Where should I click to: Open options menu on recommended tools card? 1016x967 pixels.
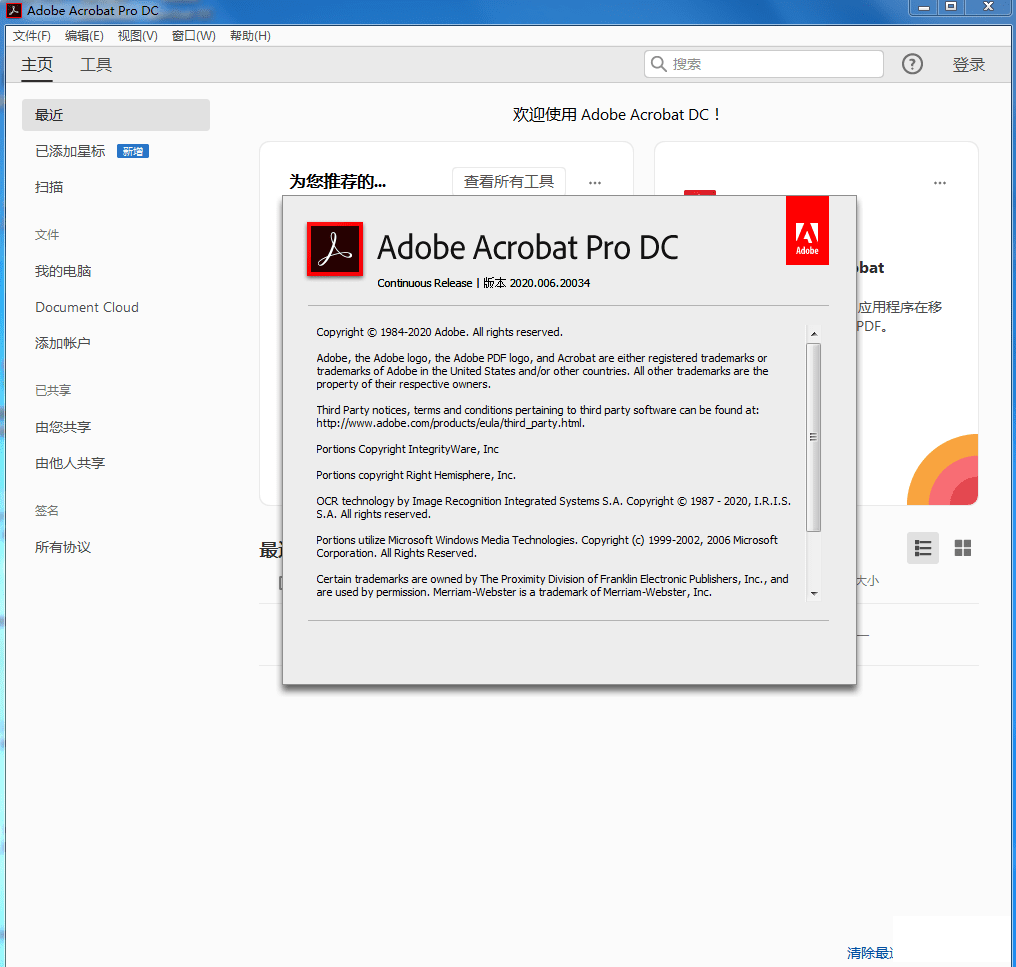(x=595, y=183)
